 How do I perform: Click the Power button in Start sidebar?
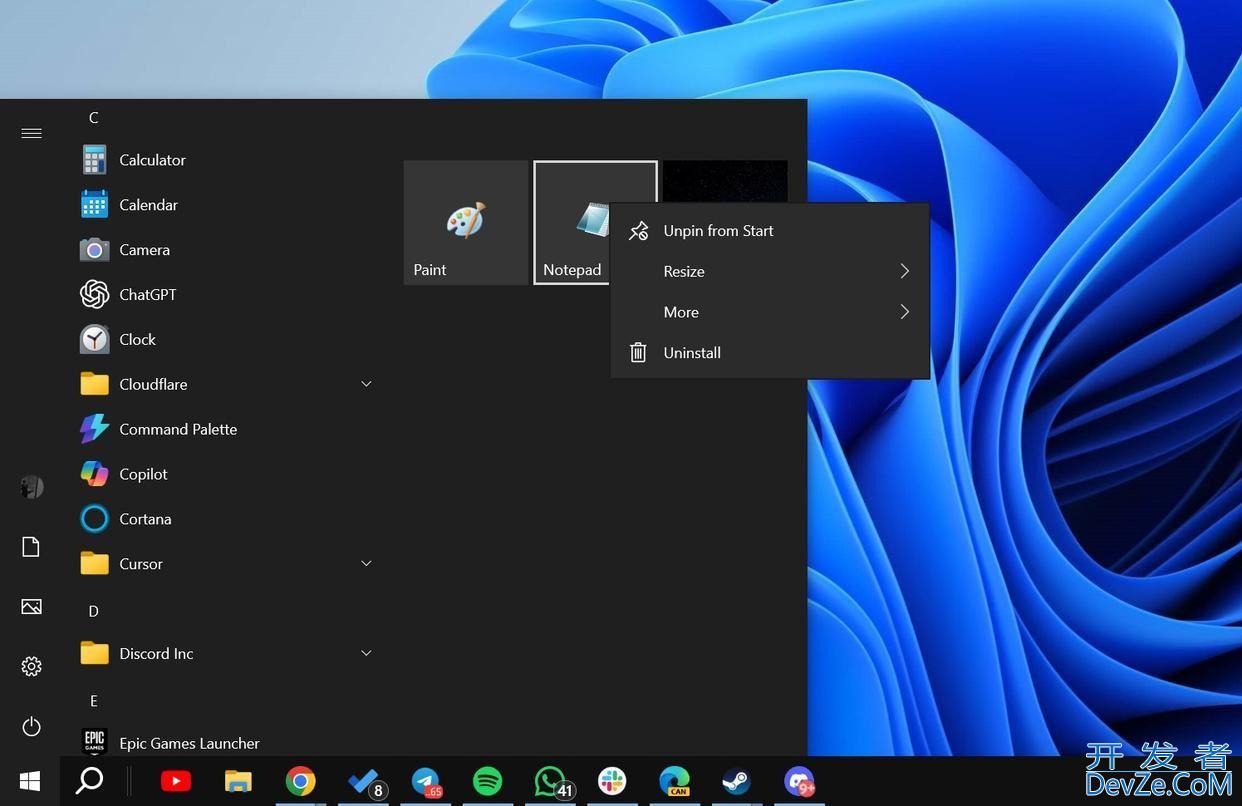[x=31, y=727]
